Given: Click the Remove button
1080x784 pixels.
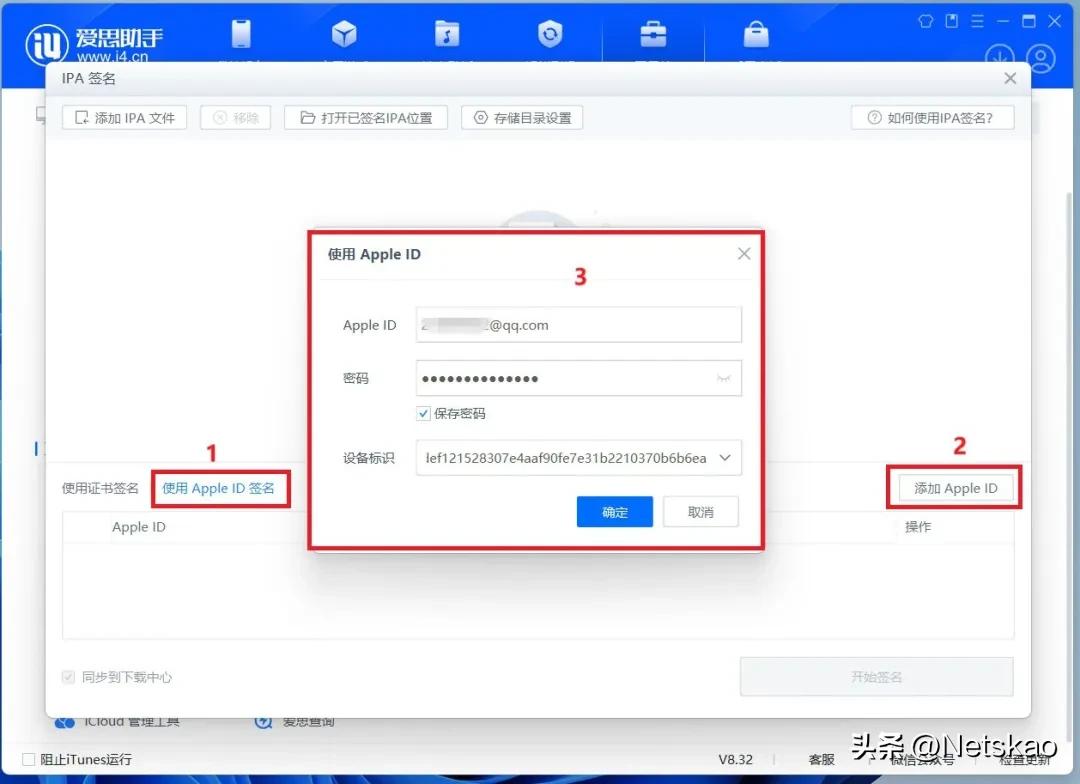Looking at the screenshot, I should pos(236,118).
